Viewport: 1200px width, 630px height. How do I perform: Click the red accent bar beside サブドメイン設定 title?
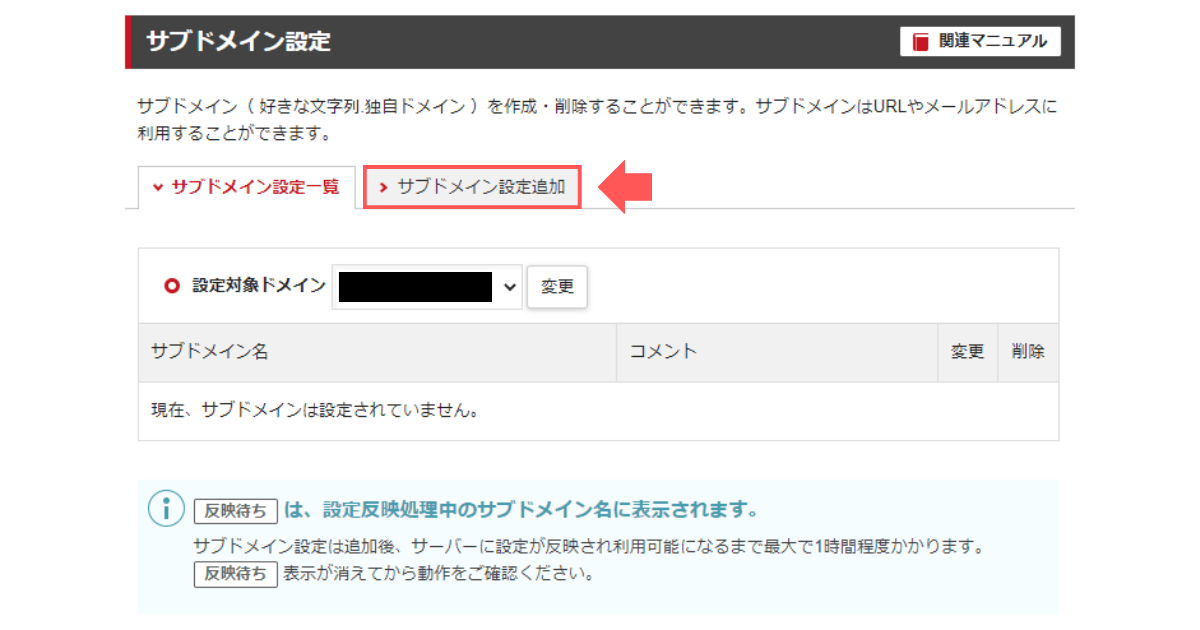point(127,41)
